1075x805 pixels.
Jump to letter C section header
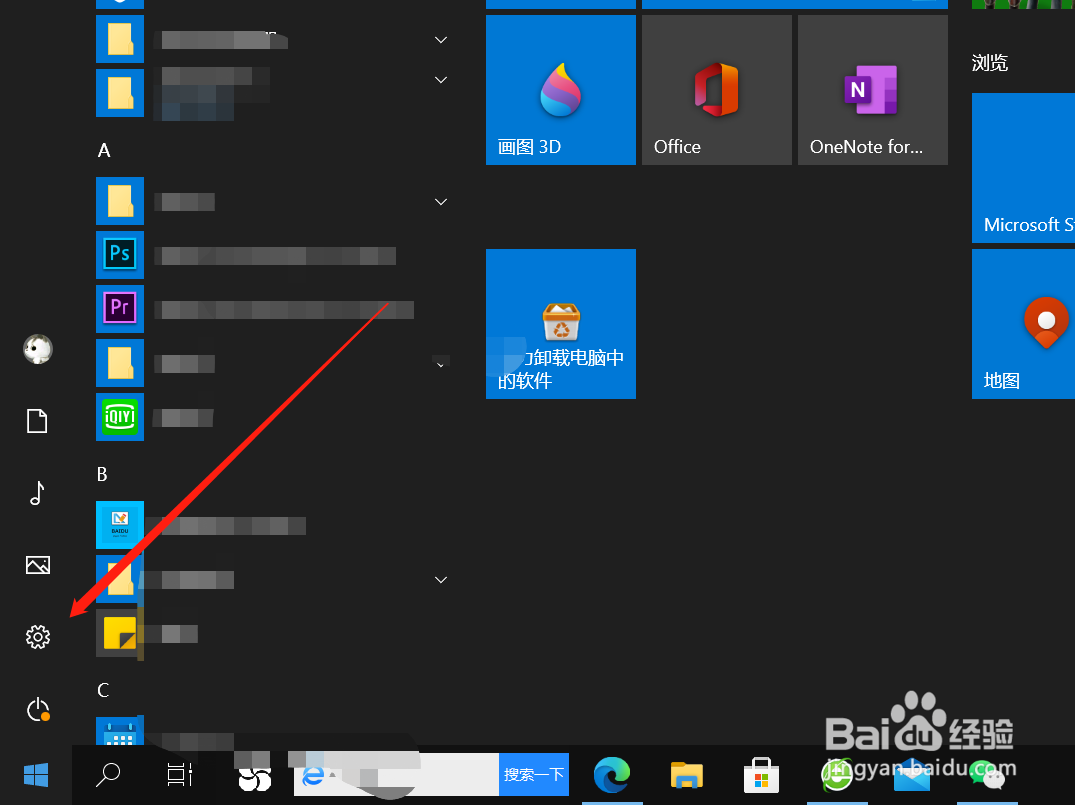click(103, 690)
